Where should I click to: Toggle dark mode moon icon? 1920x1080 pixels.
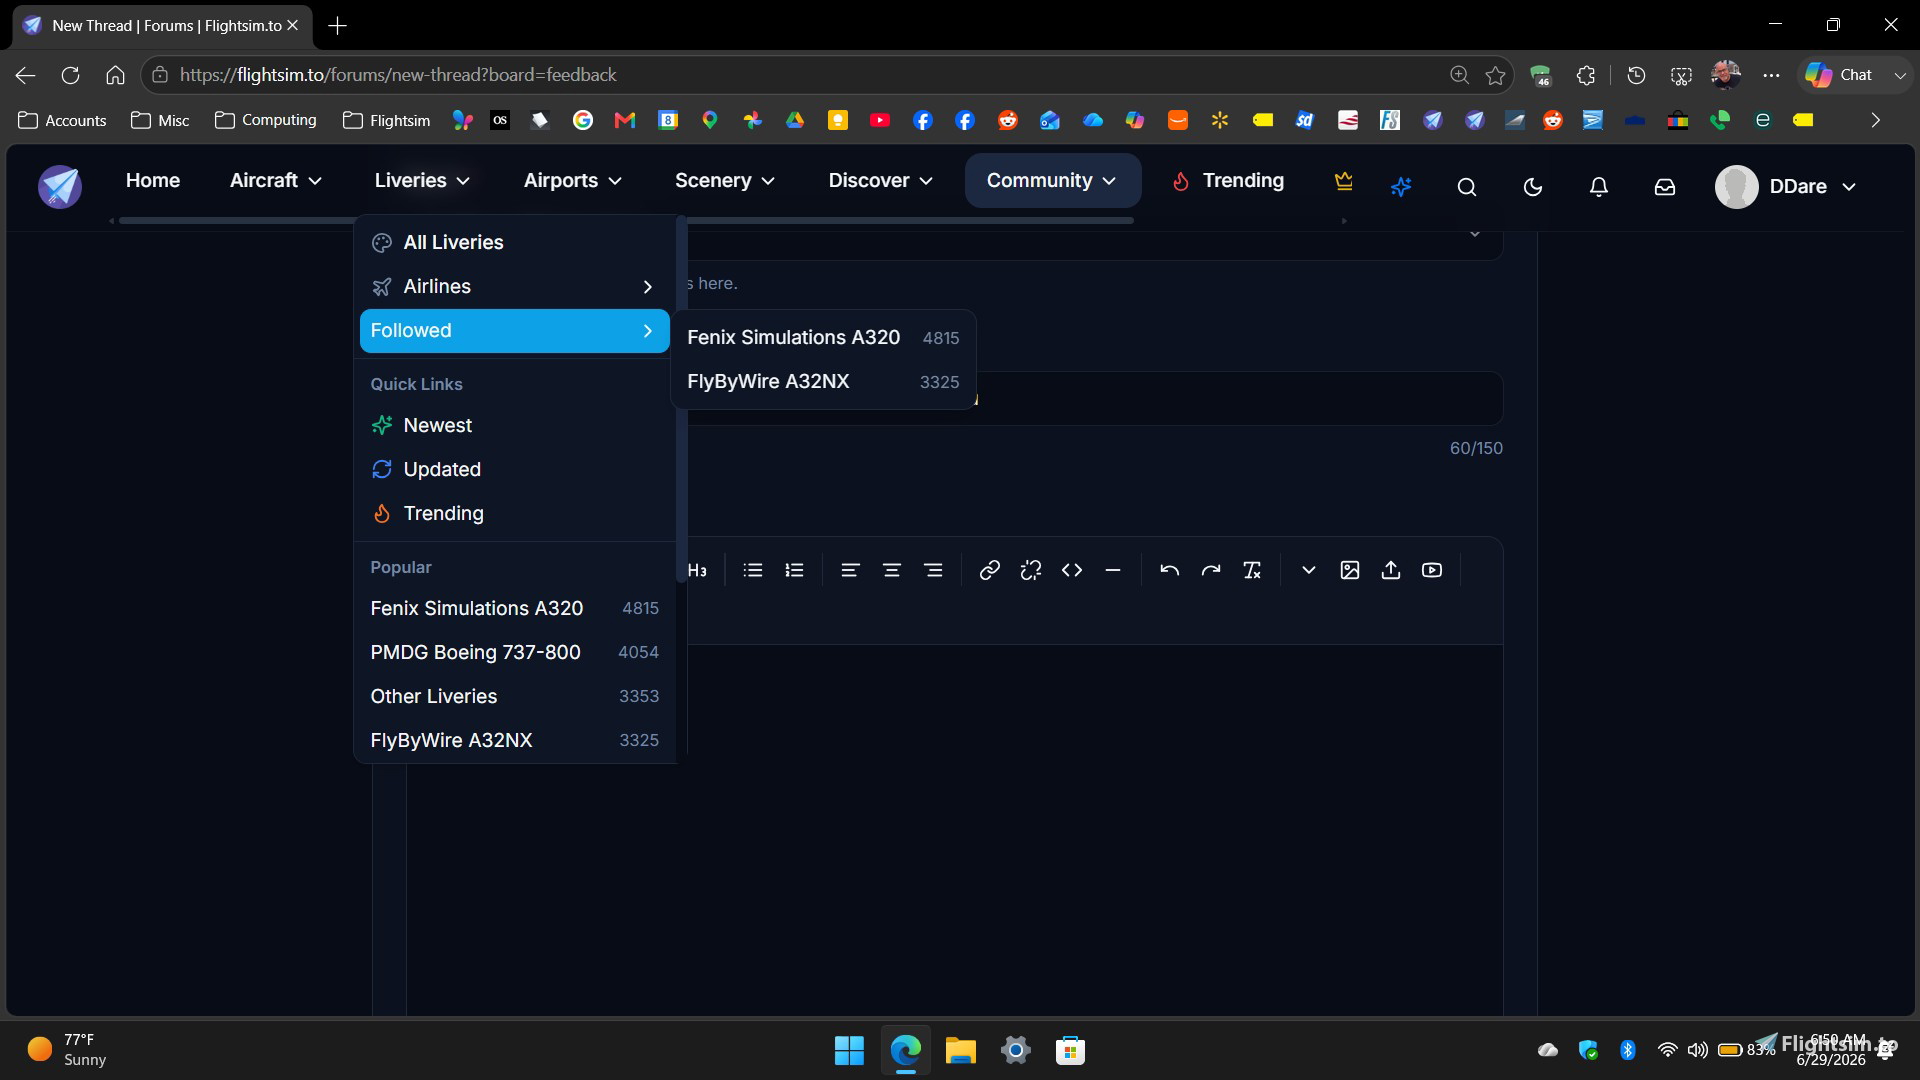(x=1533, y=187)
